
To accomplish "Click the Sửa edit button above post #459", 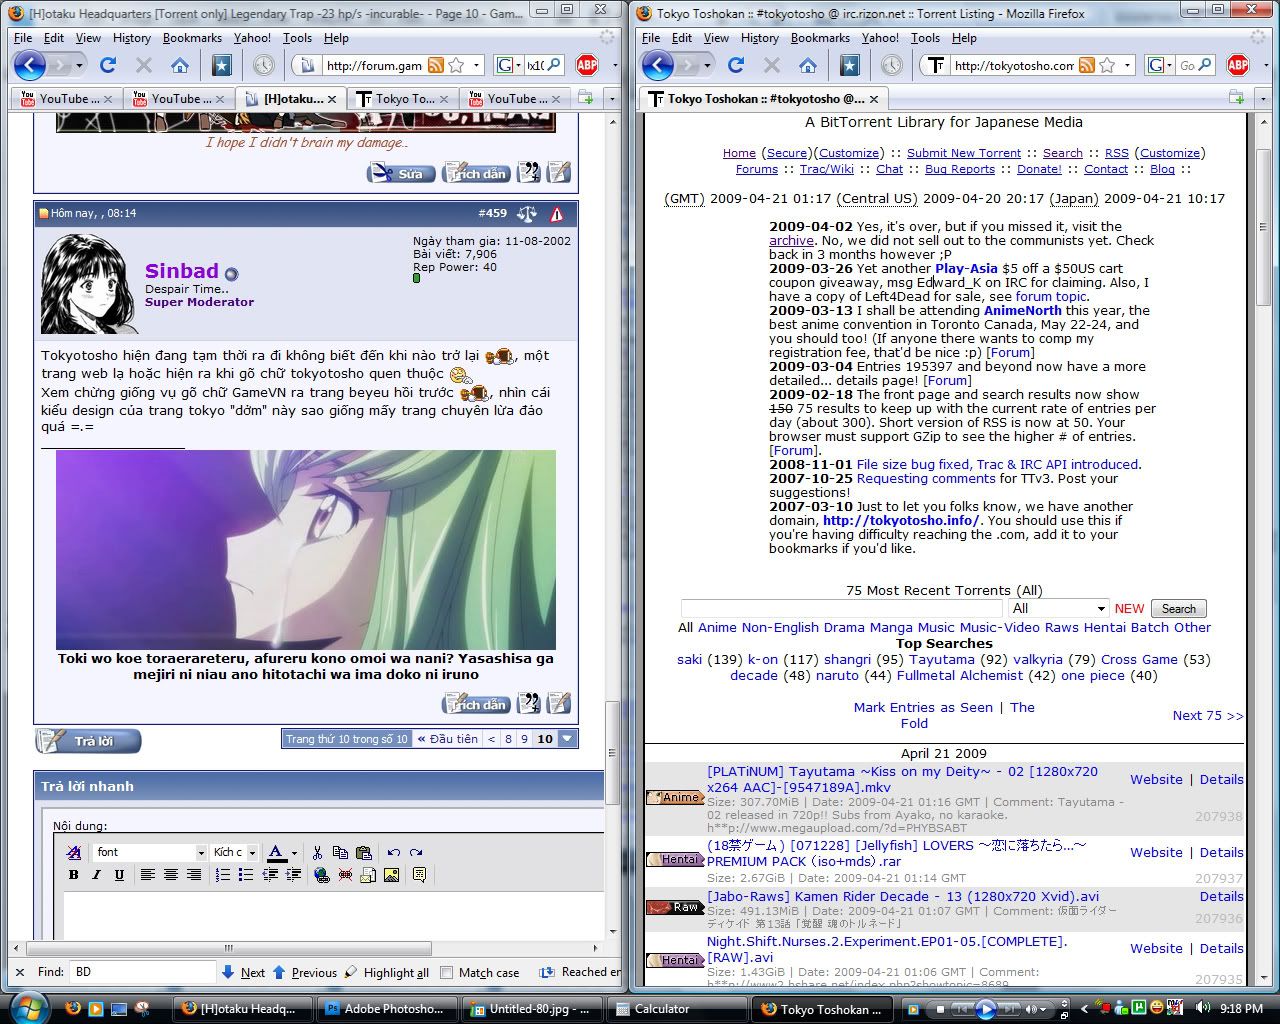I will coord(402,173).
